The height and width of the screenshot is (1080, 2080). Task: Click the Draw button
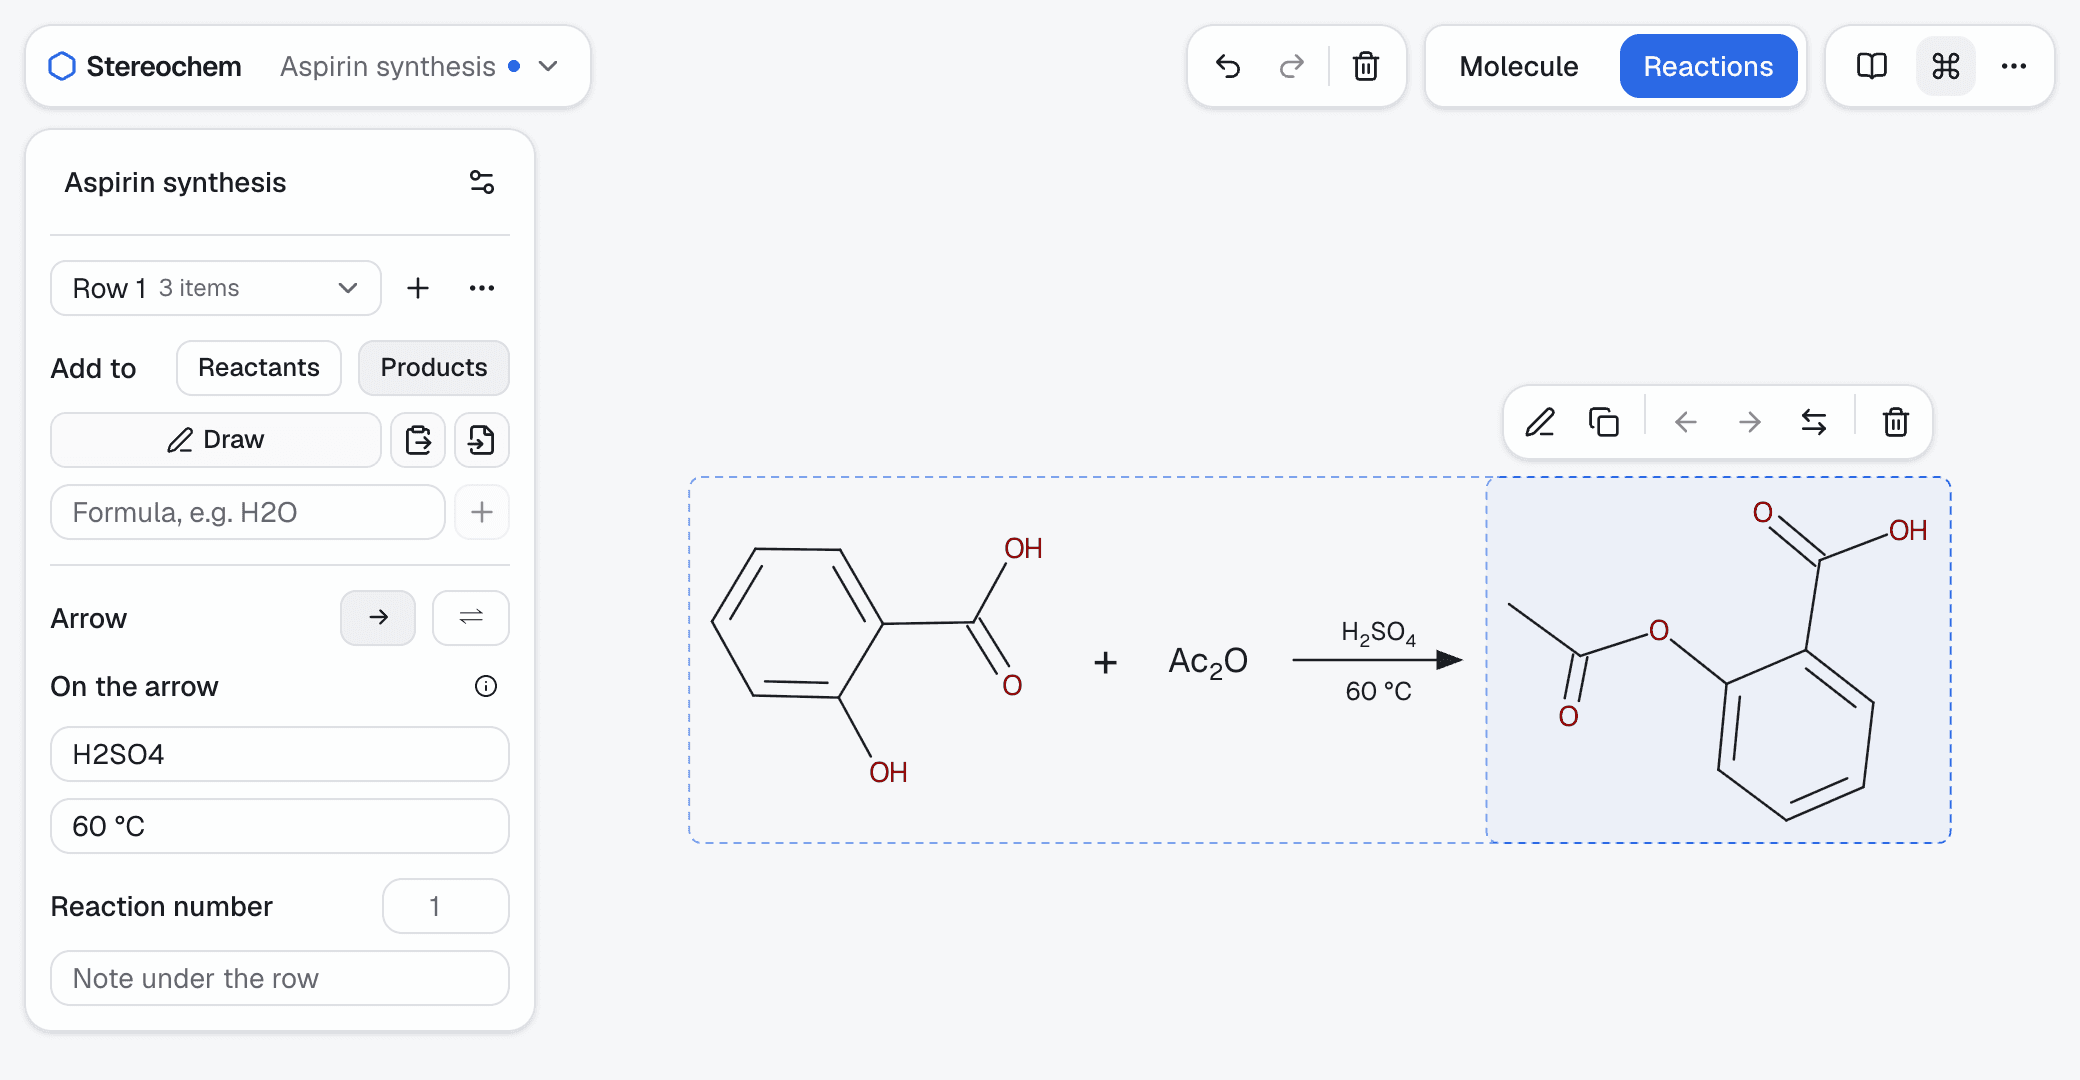click(x=216, y=440)
